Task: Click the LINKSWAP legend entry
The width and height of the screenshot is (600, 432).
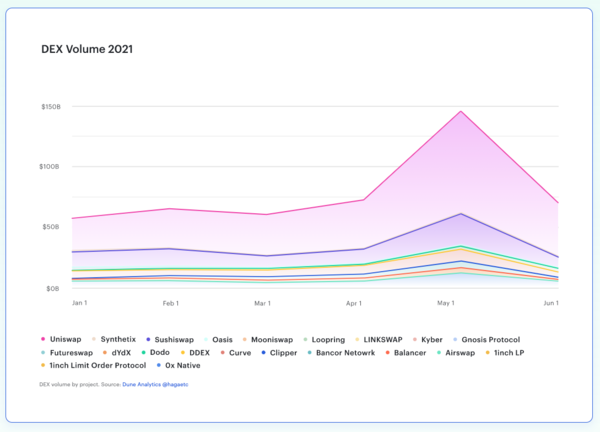Action: 379,340
